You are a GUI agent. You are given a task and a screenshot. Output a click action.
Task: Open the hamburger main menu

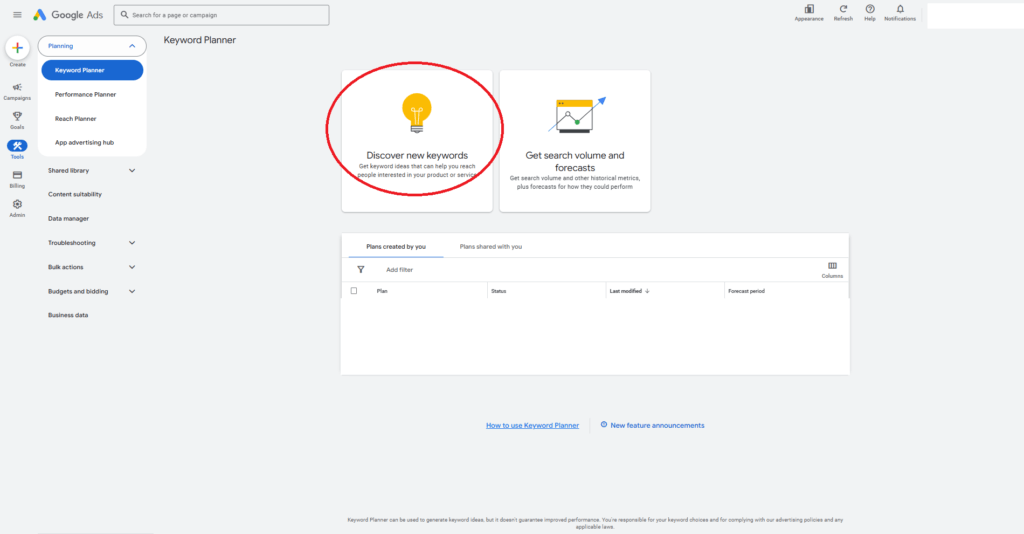(x=17, y=14)
